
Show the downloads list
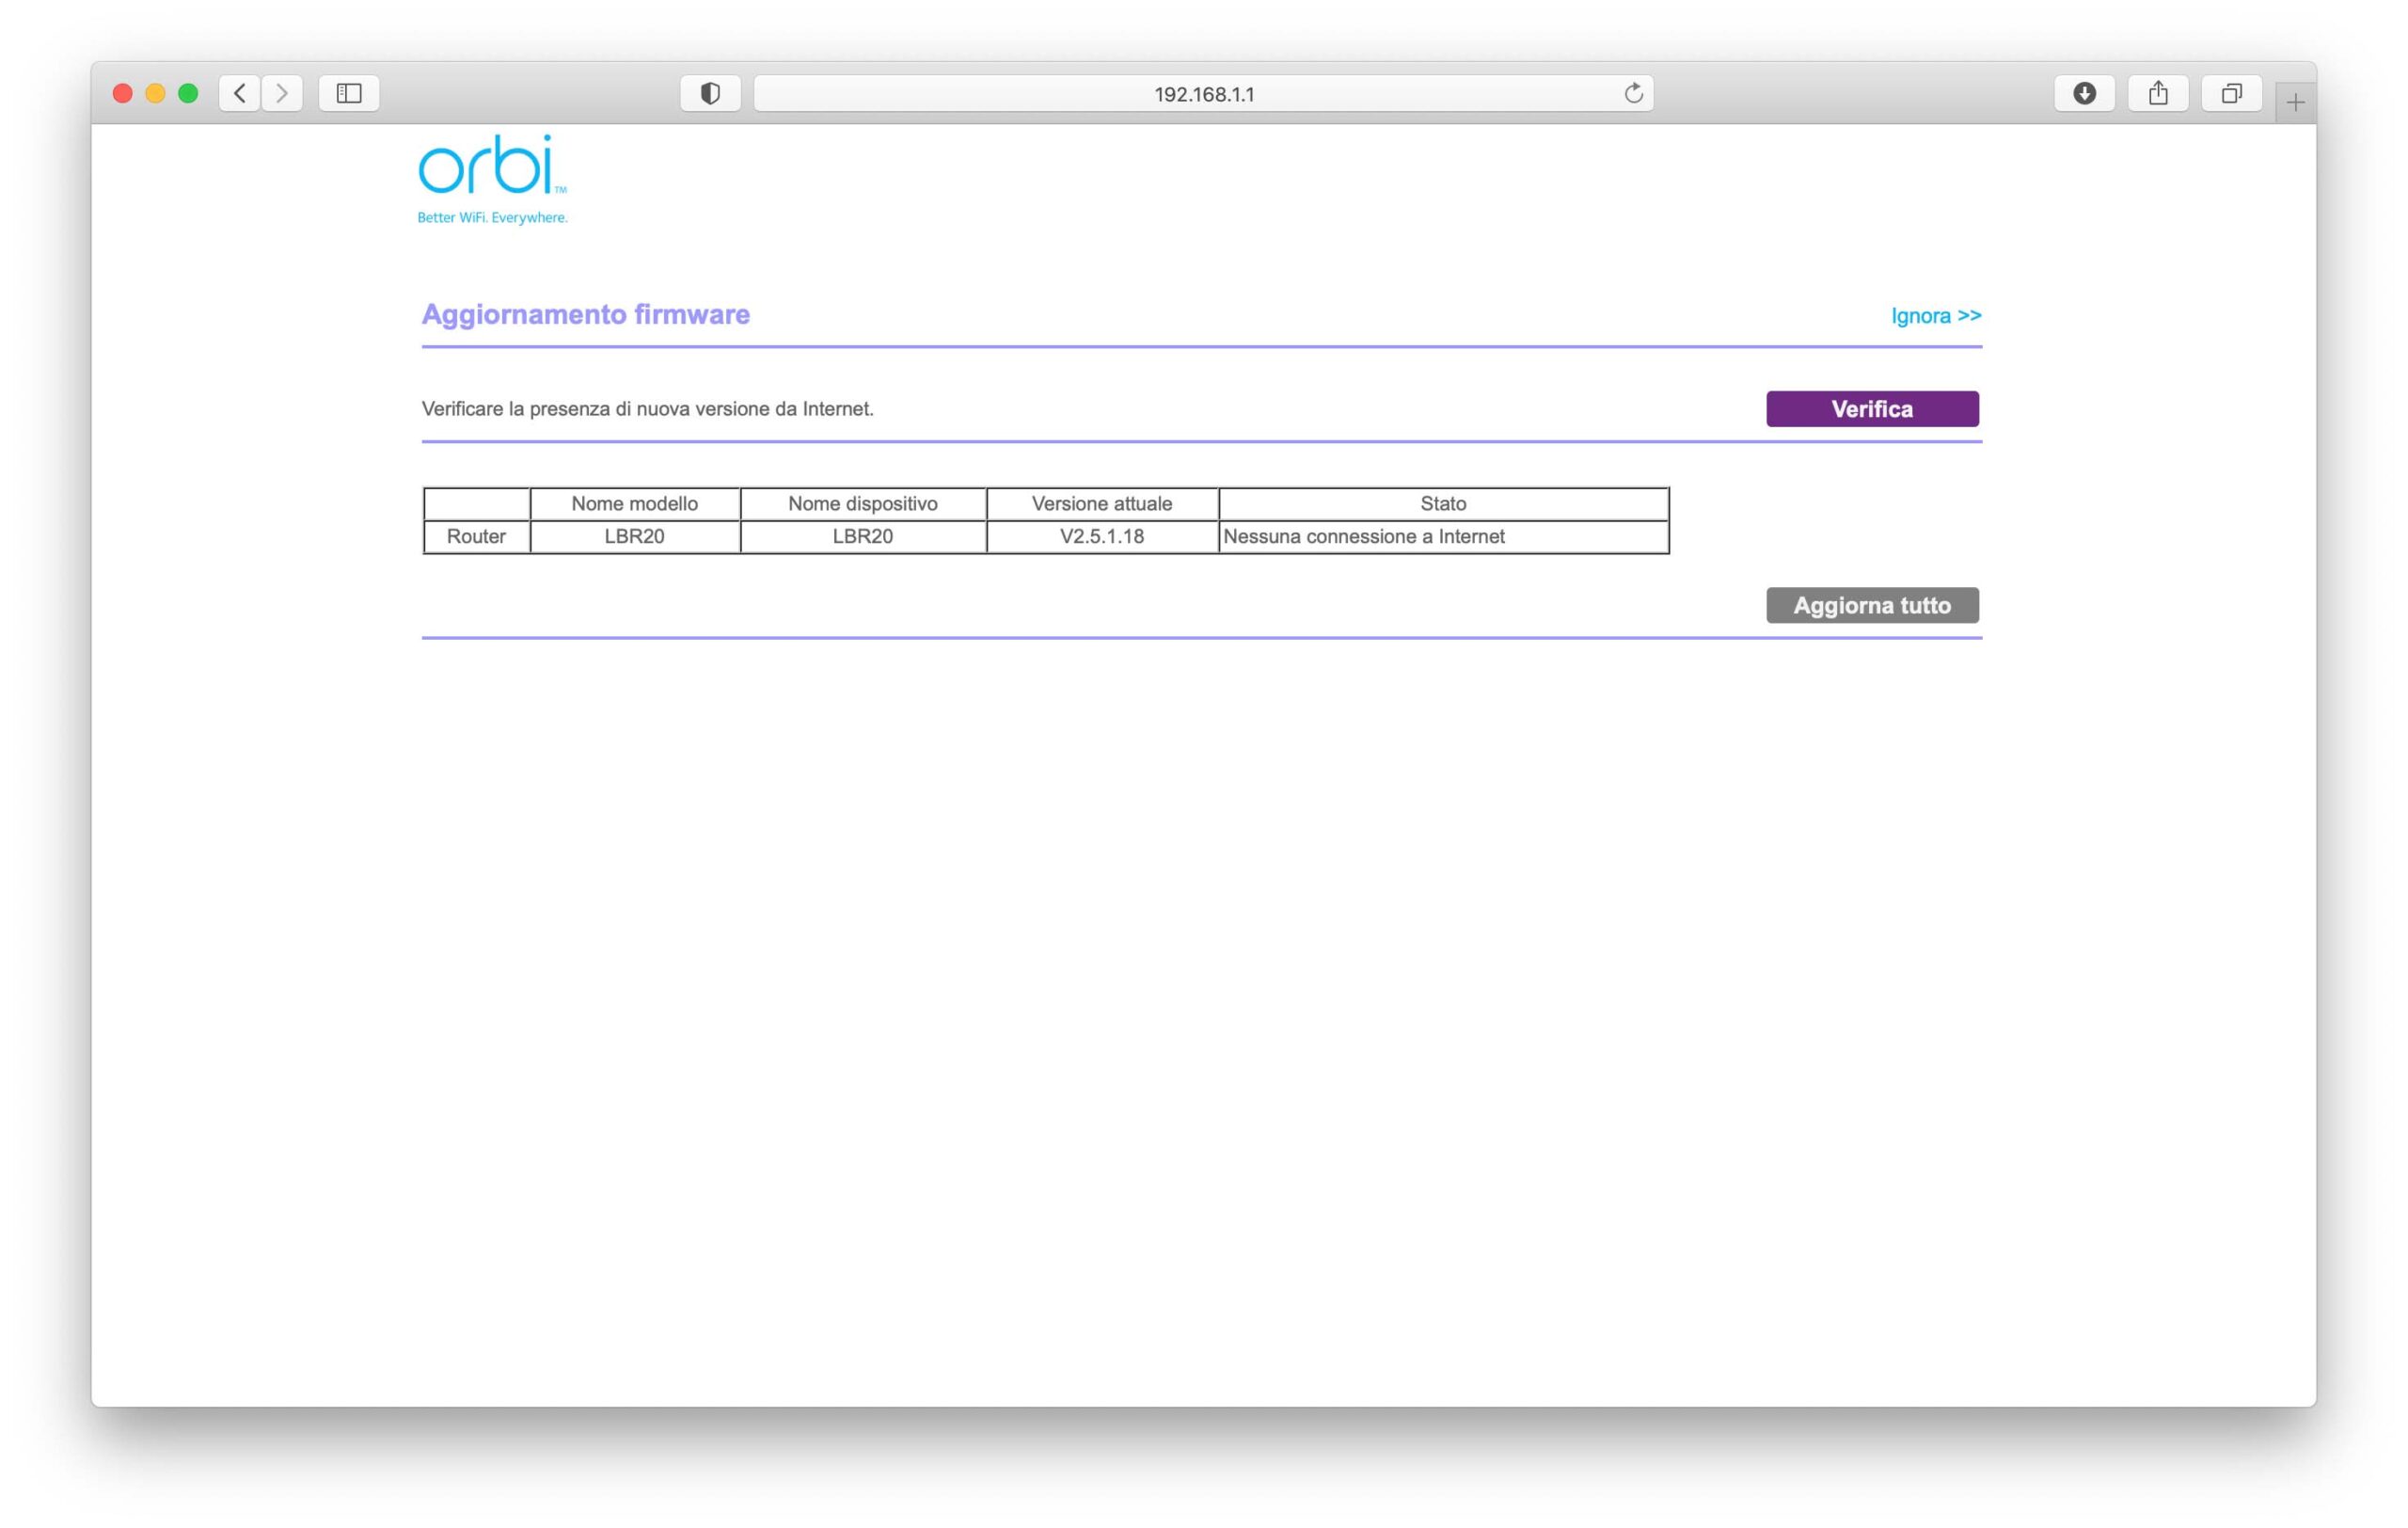pos(2084,93)
